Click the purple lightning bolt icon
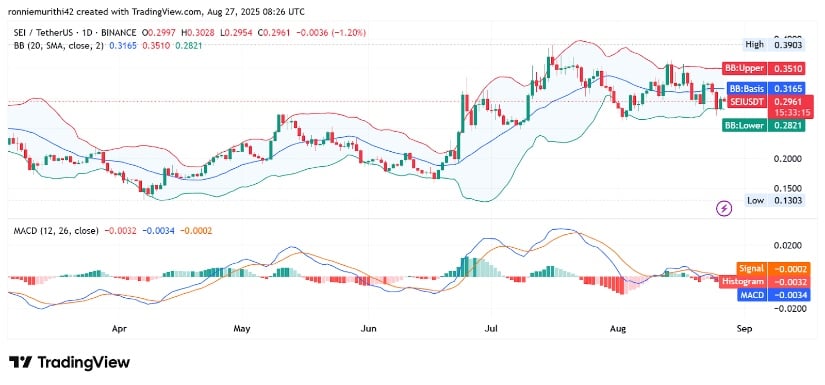Image resolution: width=825 pixels, height=385 pixels. coord(725,209)
